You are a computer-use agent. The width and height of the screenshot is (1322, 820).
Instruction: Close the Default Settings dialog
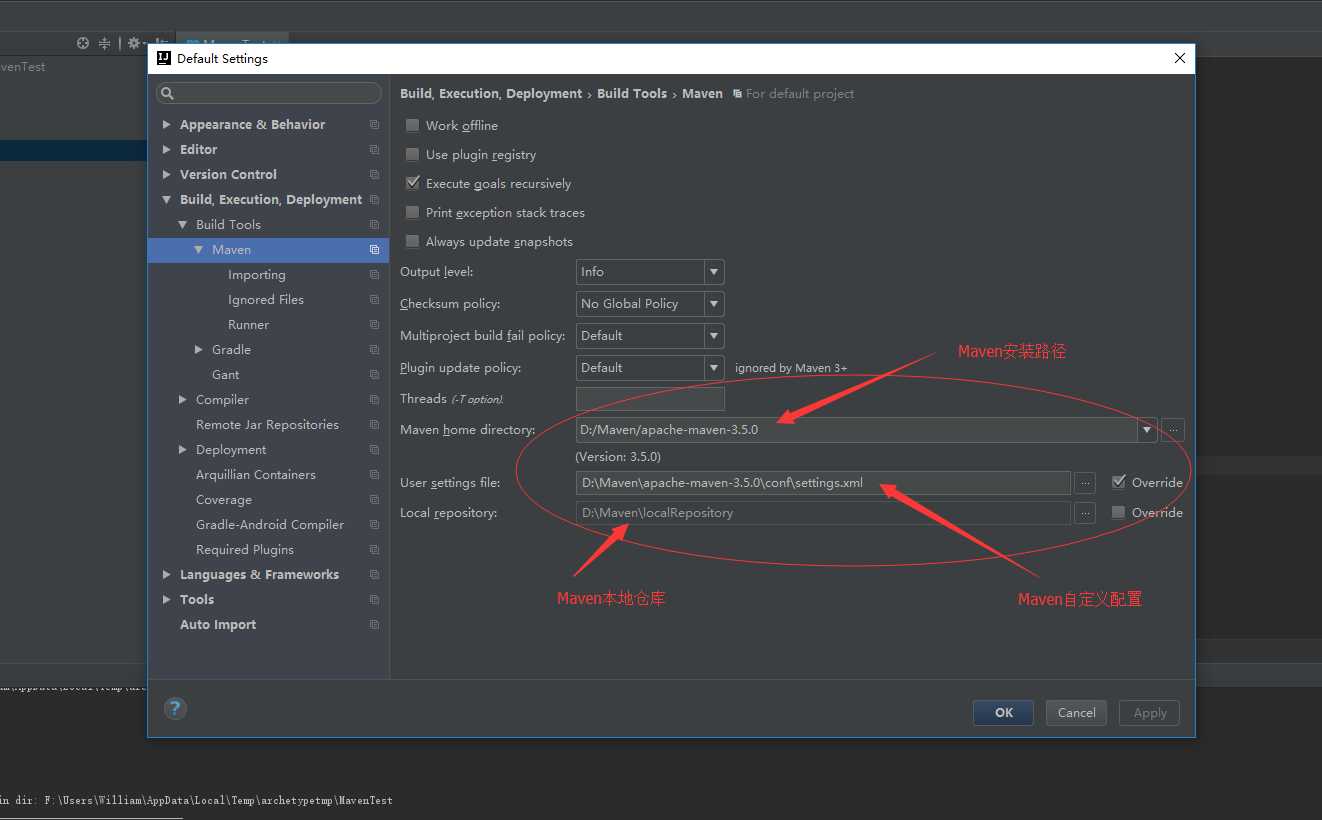1180,58
